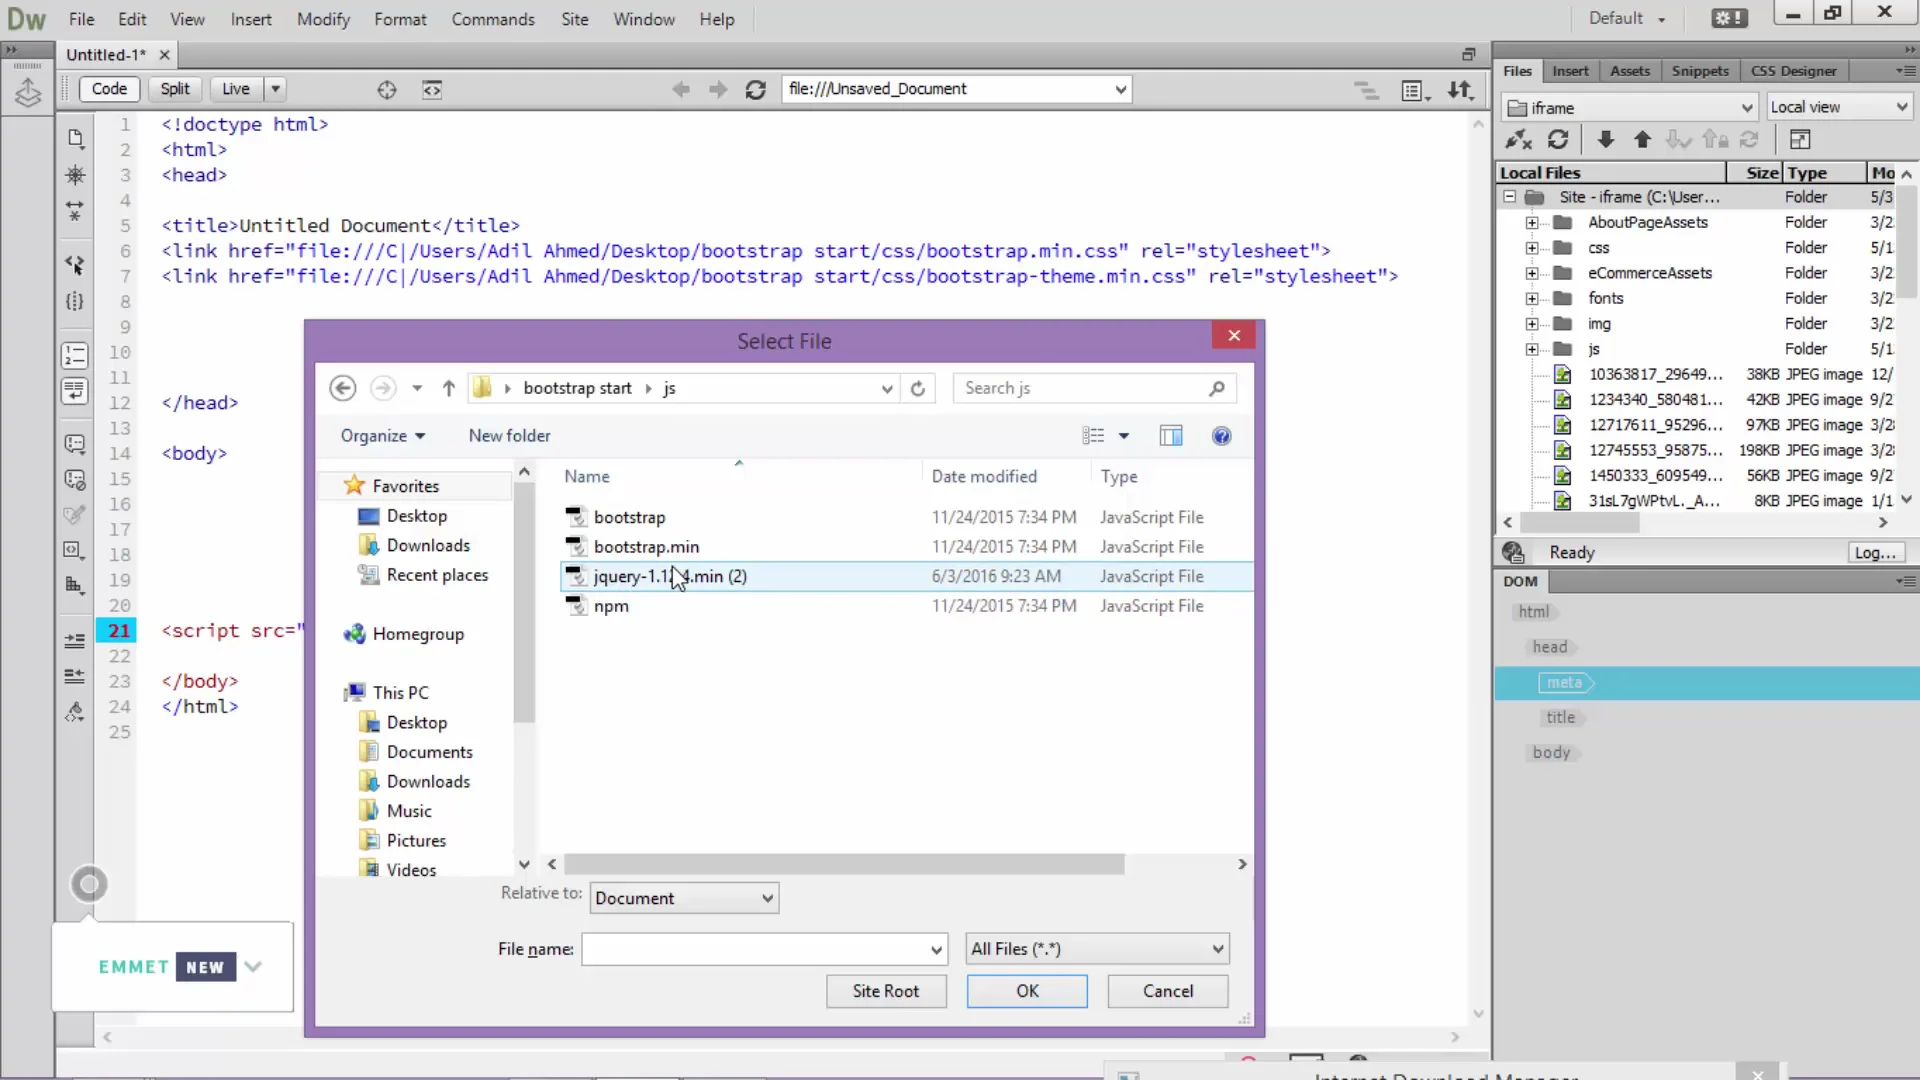This screenshot has height=1080, width=1920.
Task: Open the iframe site dropdown
Action: (1630, 107)
